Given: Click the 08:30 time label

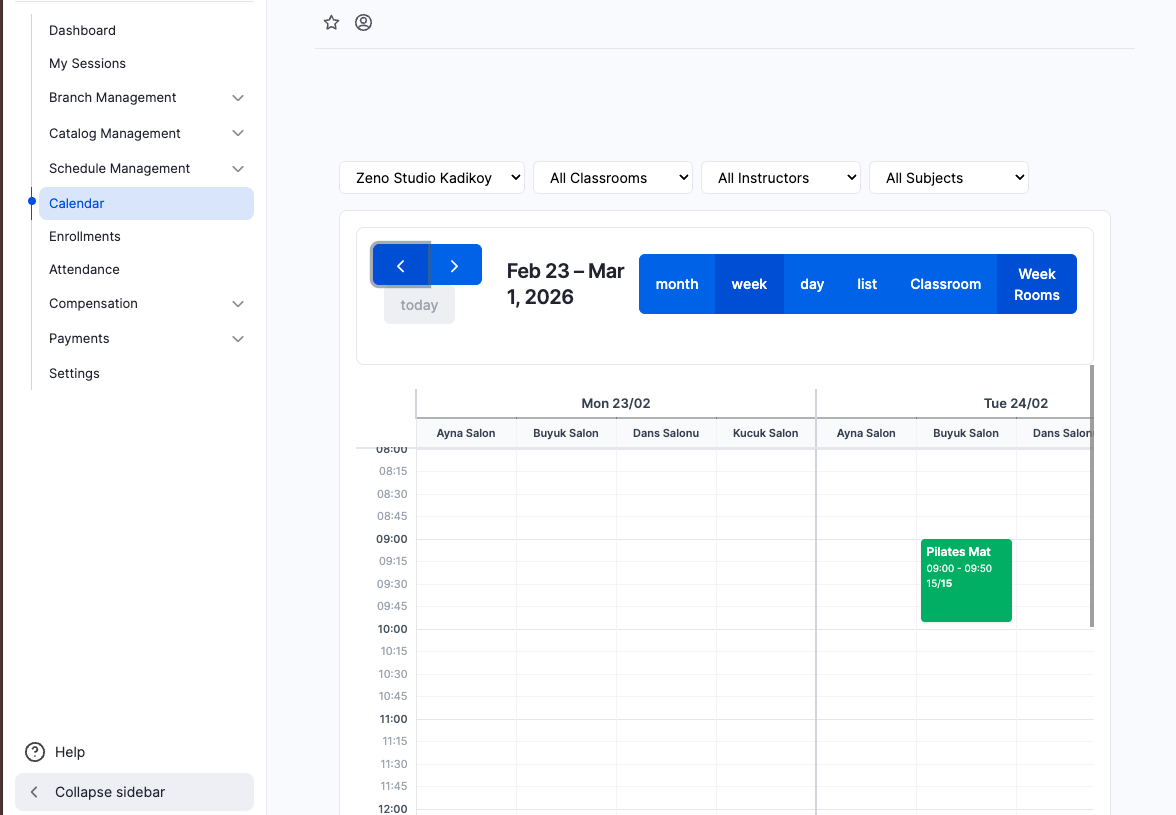Looking at the screenshot, I should tap(392, 494).
